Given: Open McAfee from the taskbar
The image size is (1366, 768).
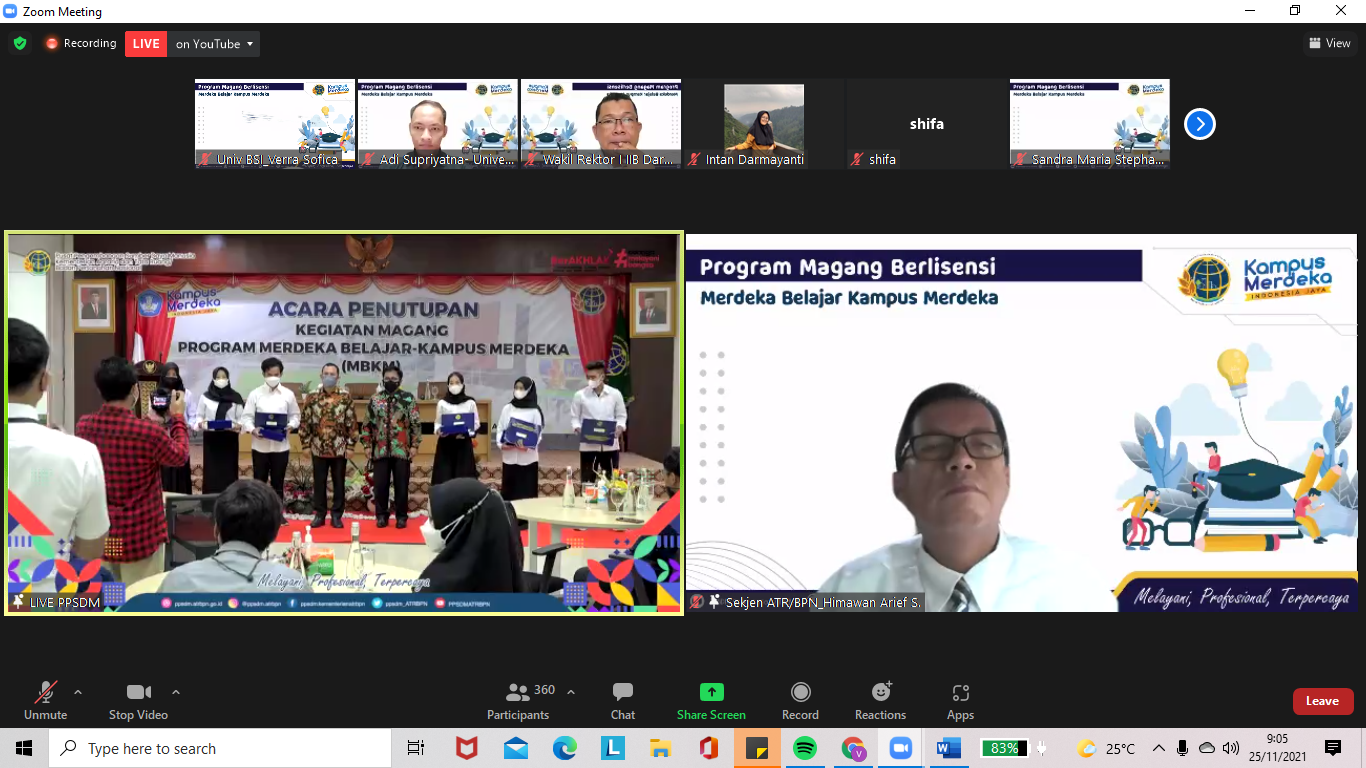Looking at the screenshot, I should tap(467, 748).
